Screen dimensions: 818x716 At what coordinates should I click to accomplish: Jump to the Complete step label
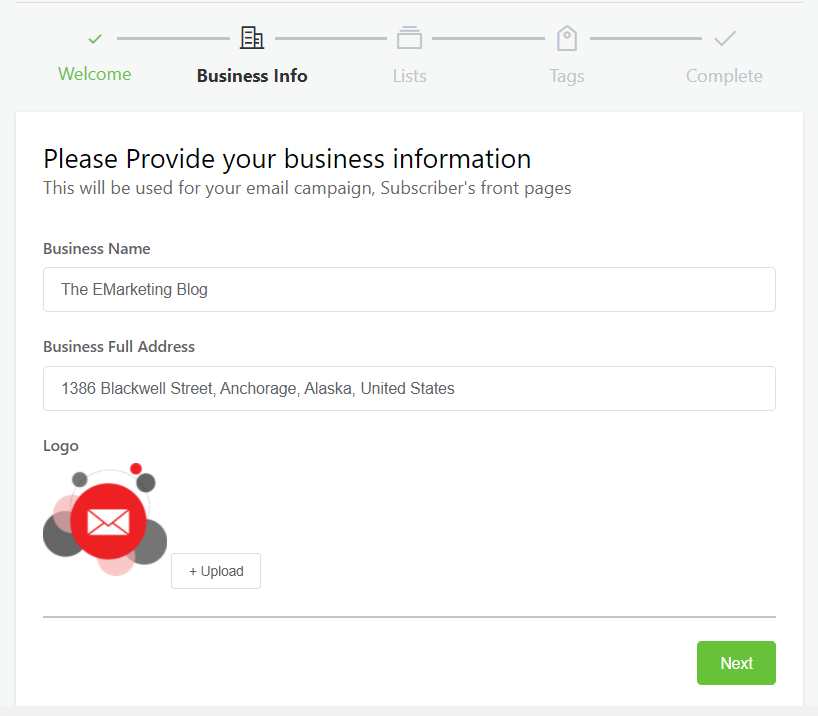[x=724, y=76]
